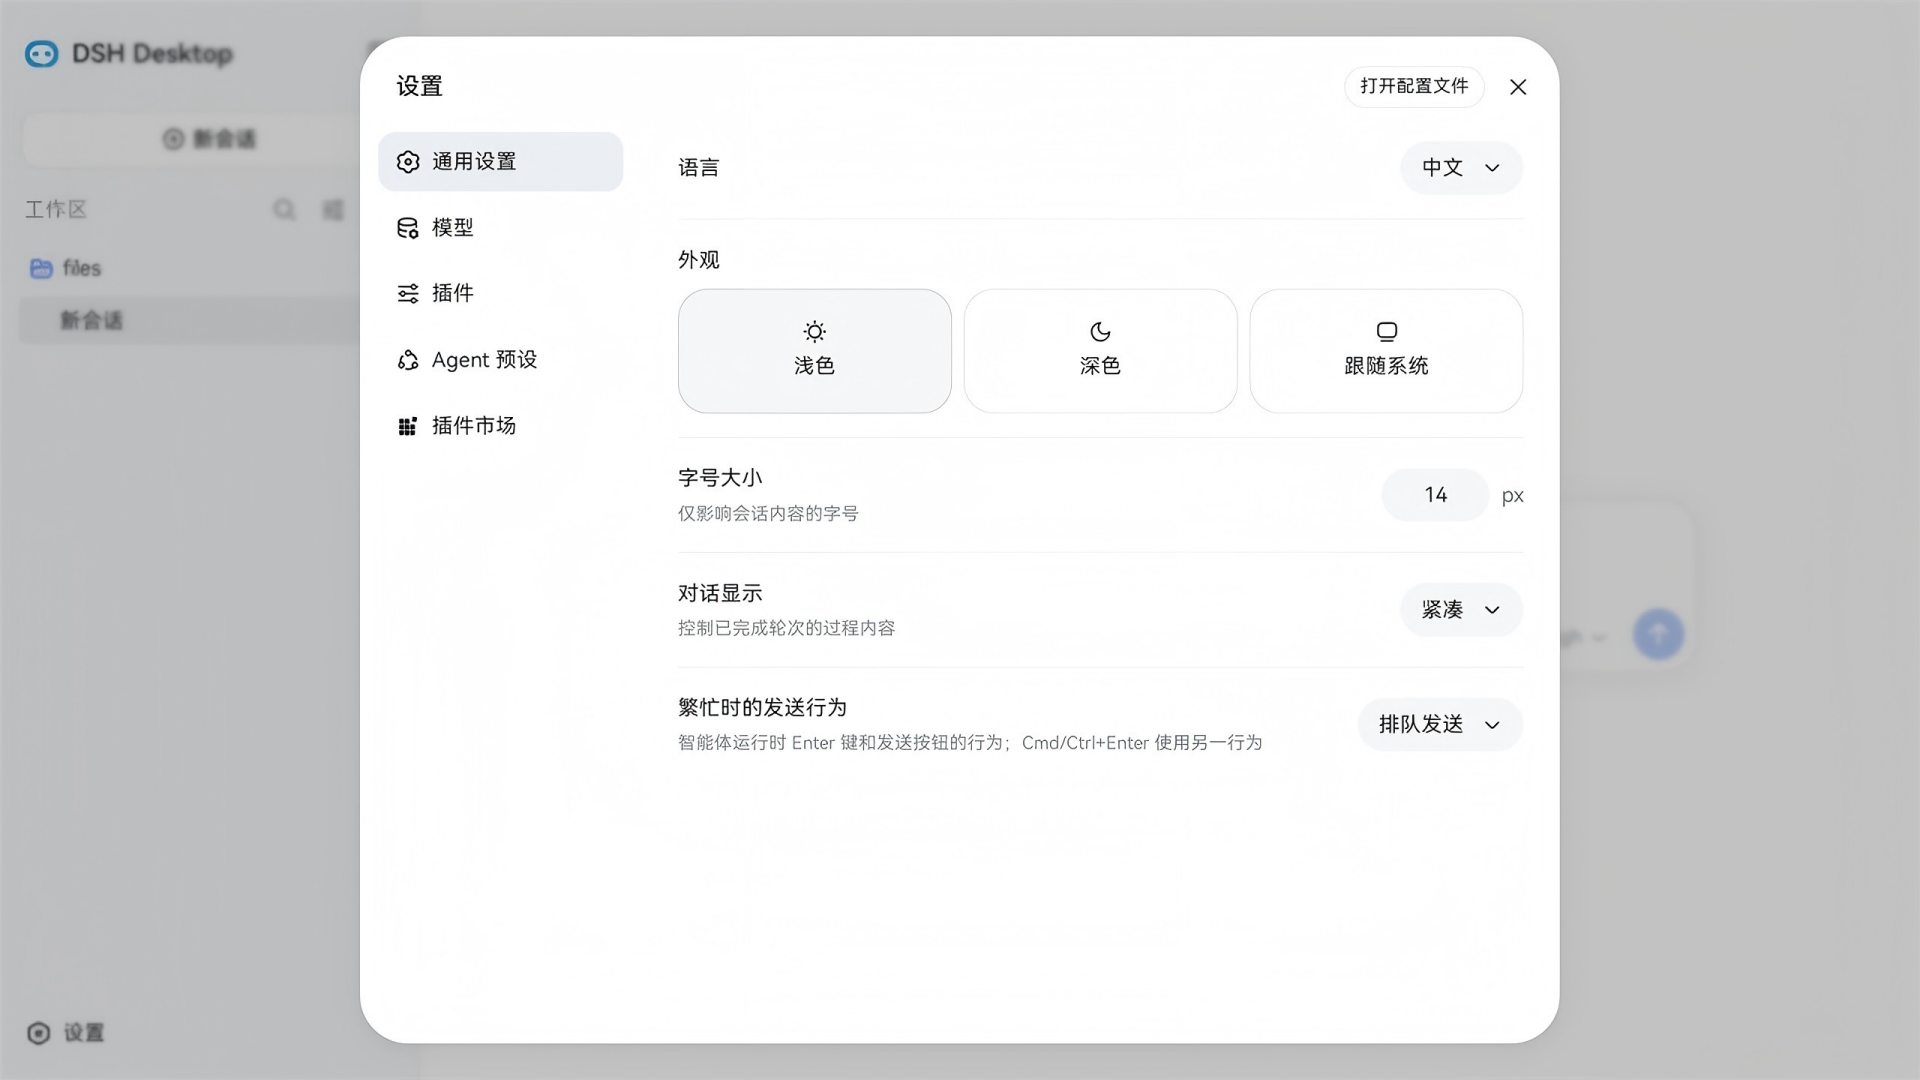Click the 控制已完成轮次的过程内容 description text
Viewport: 1920px width, 1080px height.
786,628
